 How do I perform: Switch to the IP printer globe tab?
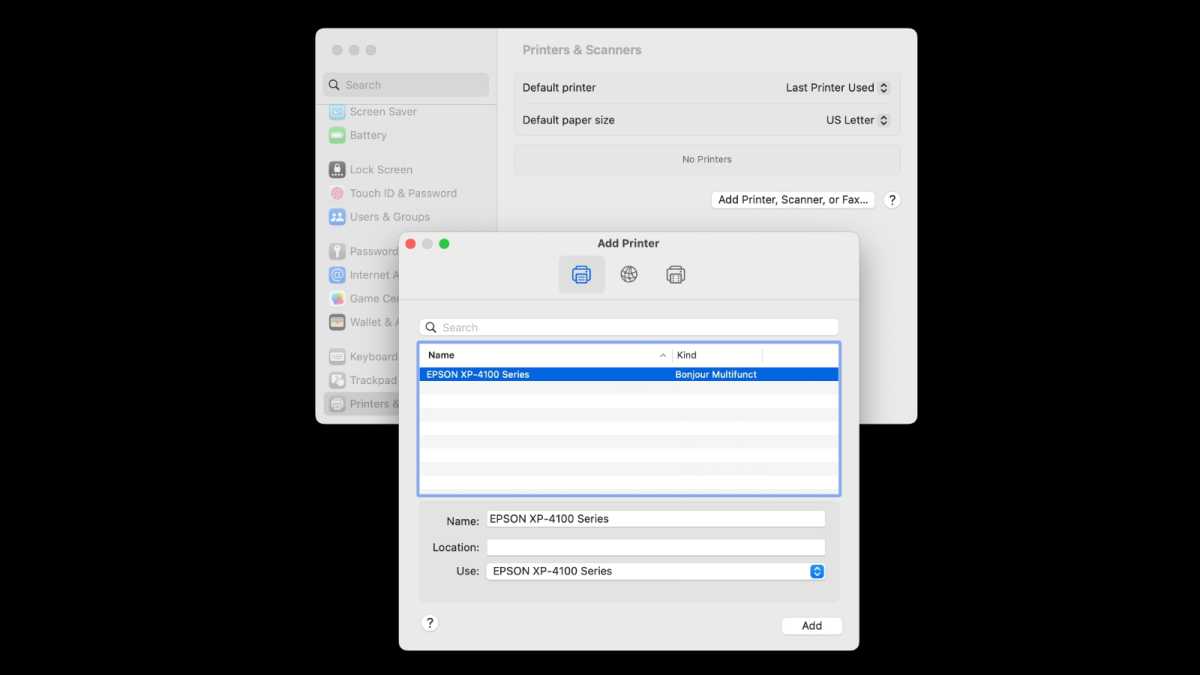[629, 274]
